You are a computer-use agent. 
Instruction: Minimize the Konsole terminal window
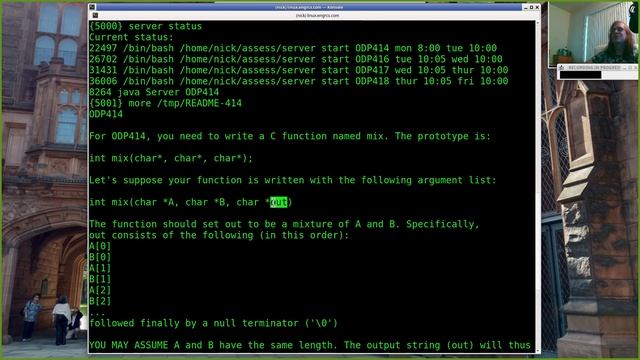tap(526, 7)
